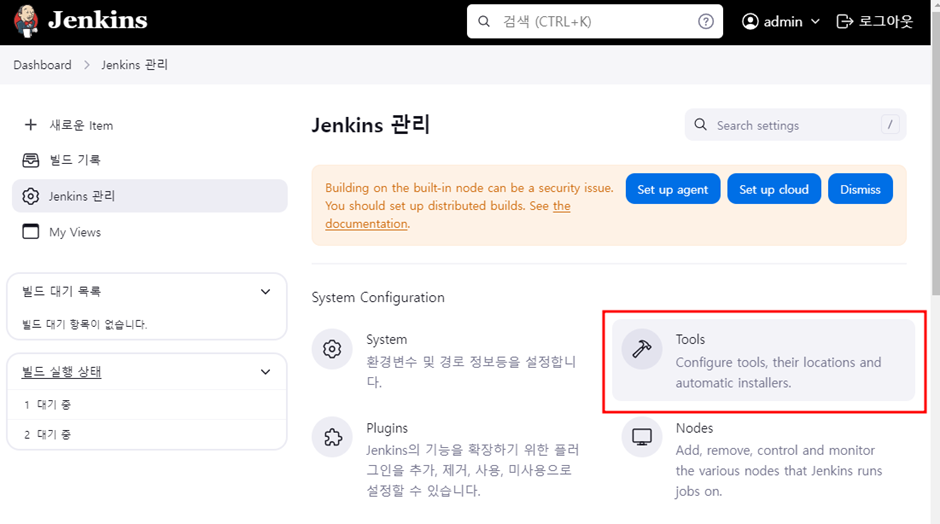
Task: Collapse the 빌드 실행 상태 panel chevron
Action: pos(266,372)
